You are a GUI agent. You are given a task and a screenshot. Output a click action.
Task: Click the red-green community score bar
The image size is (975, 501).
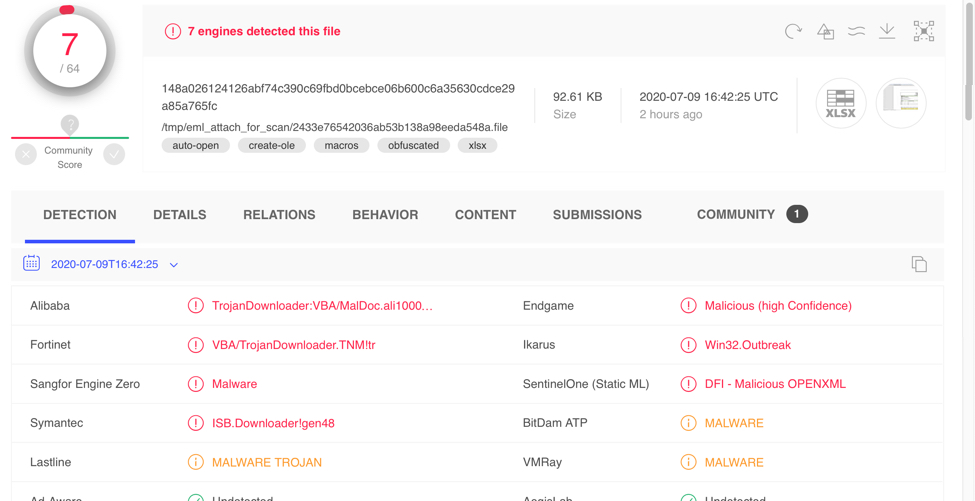(x=70, y=137)
